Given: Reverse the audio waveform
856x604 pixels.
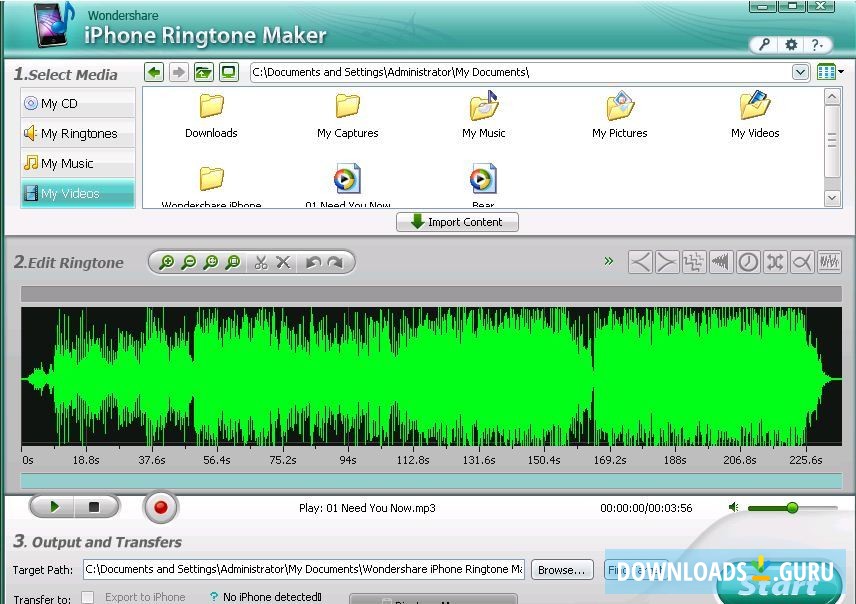Looking at the screenshot, I should tap(722, 262).
